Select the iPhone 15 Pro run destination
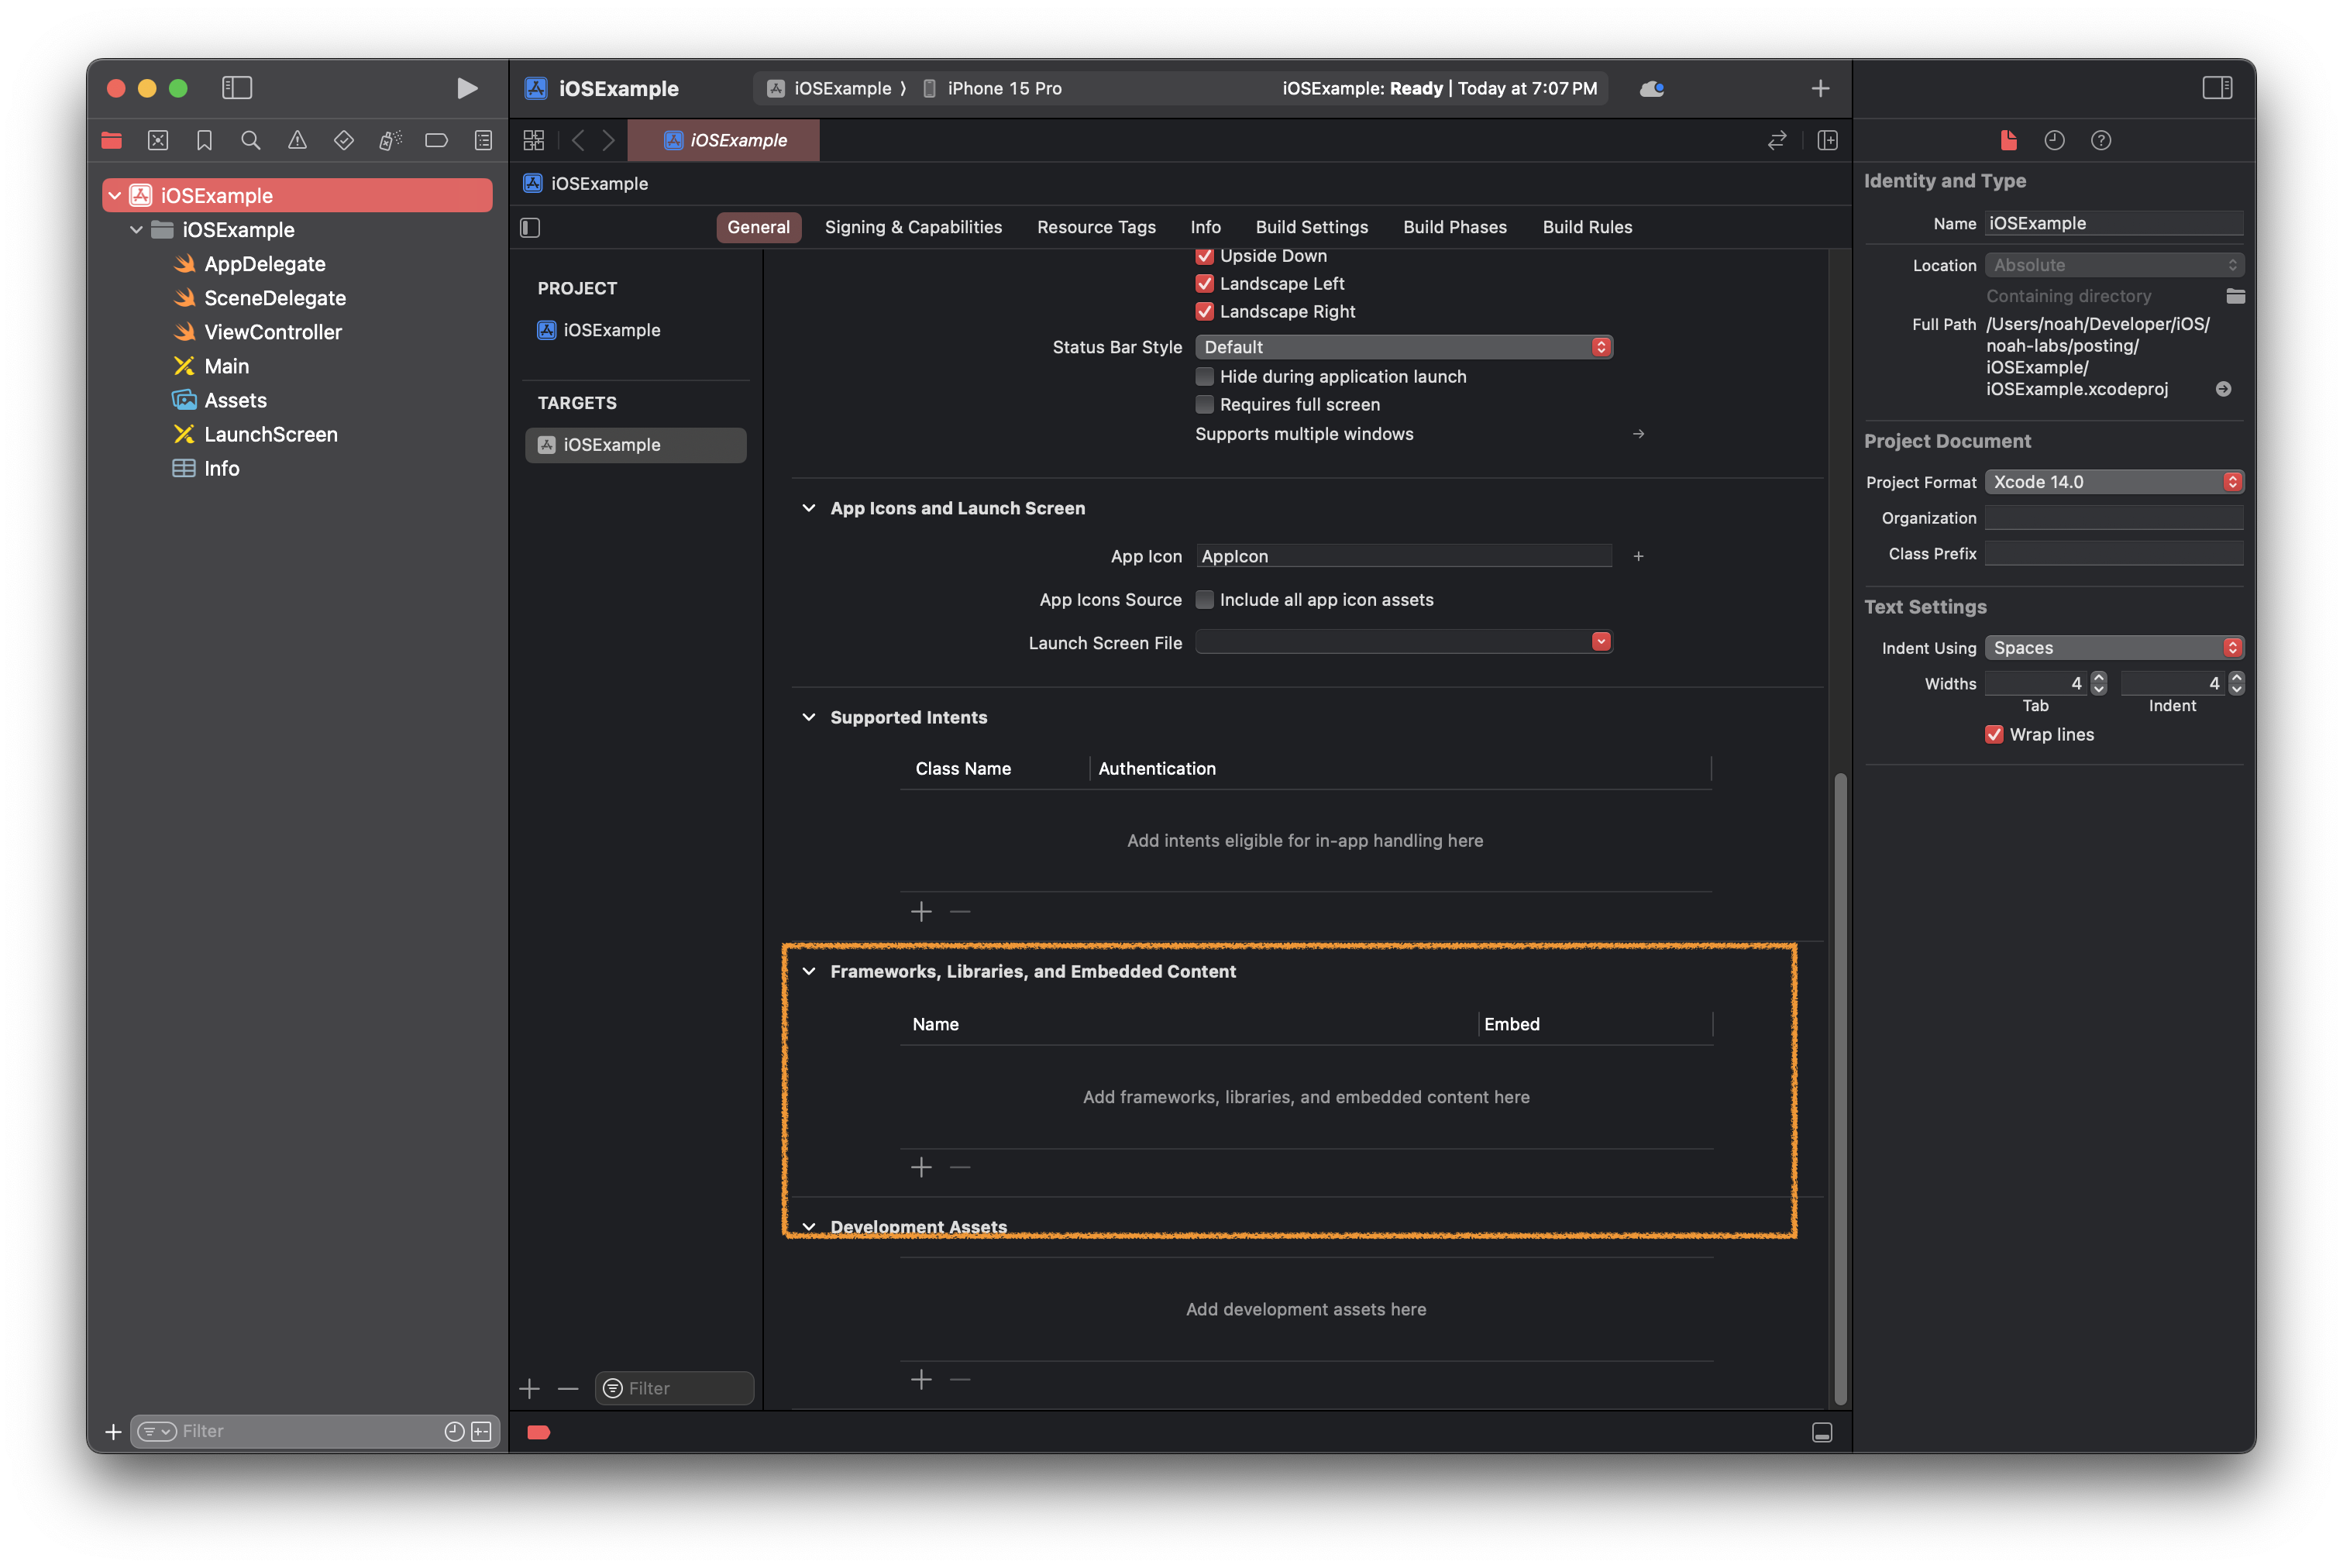The width and height of the screenshot is (2343, 1568). pos(992,88)
